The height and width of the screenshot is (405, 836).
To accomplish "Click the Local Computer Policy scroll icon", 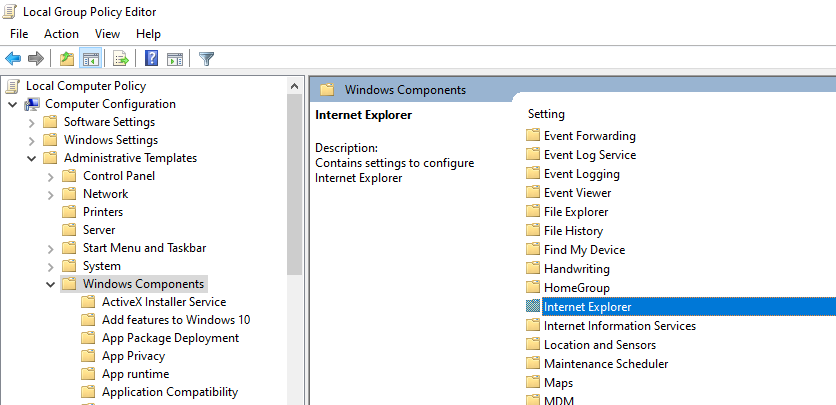I will (x=13, y=86).
